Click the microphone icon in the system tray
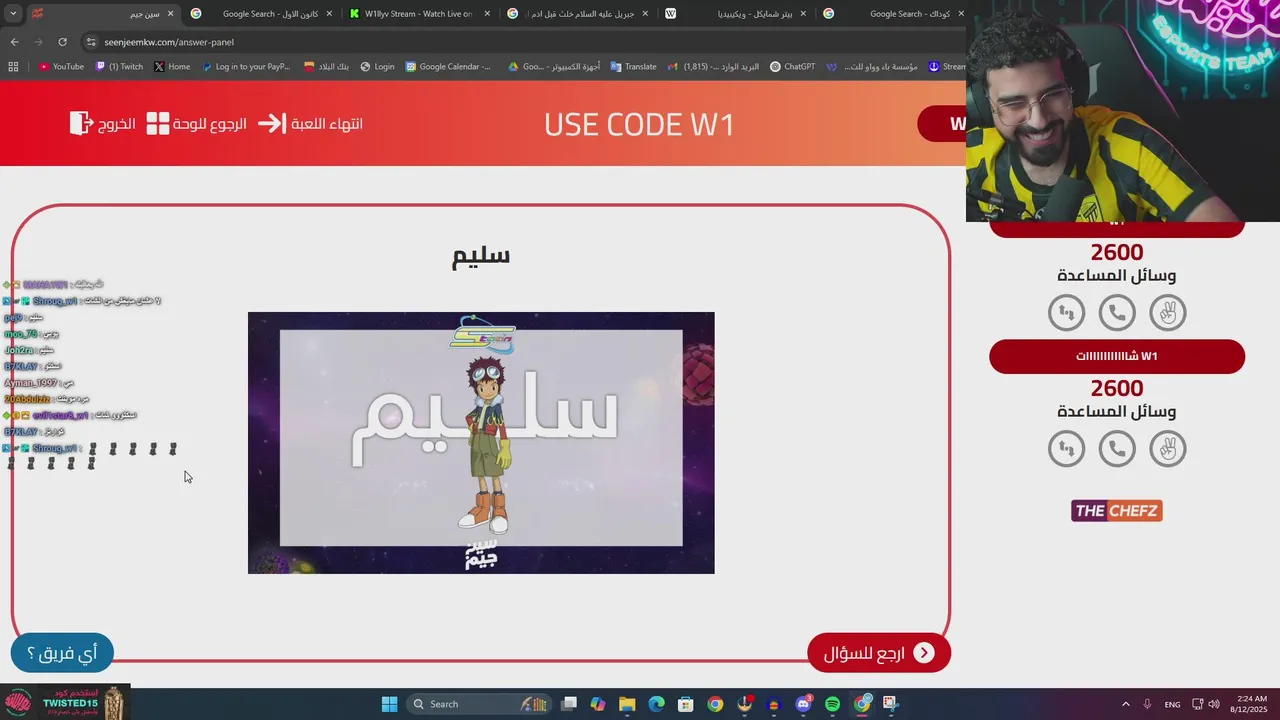1280x720 pixels. tap(1147, 704)
